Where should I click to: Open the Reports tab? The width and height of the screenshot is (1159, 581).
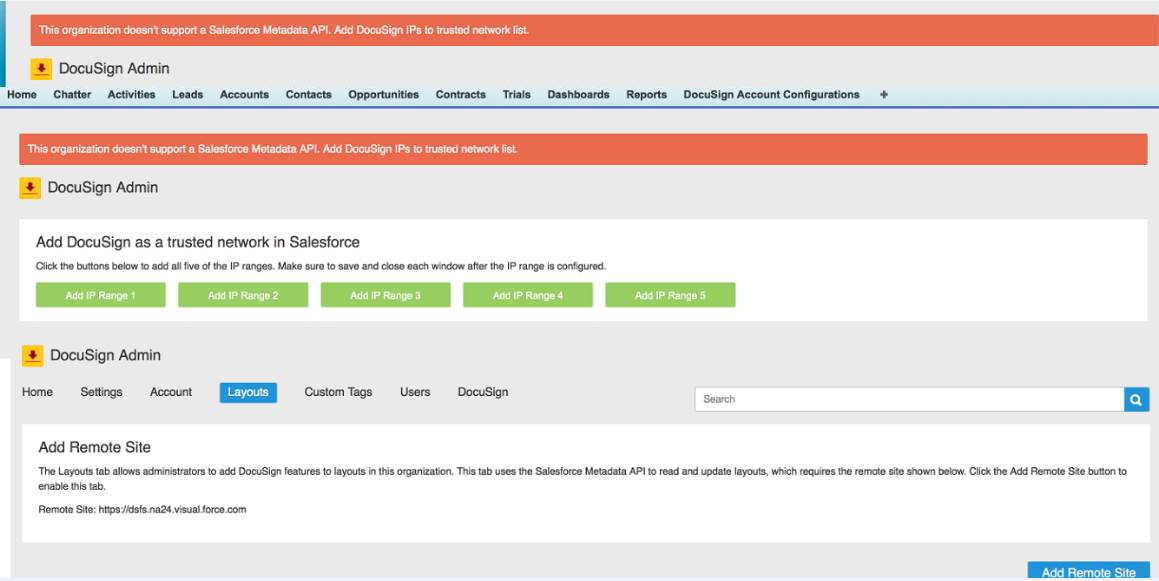point(644,94)
